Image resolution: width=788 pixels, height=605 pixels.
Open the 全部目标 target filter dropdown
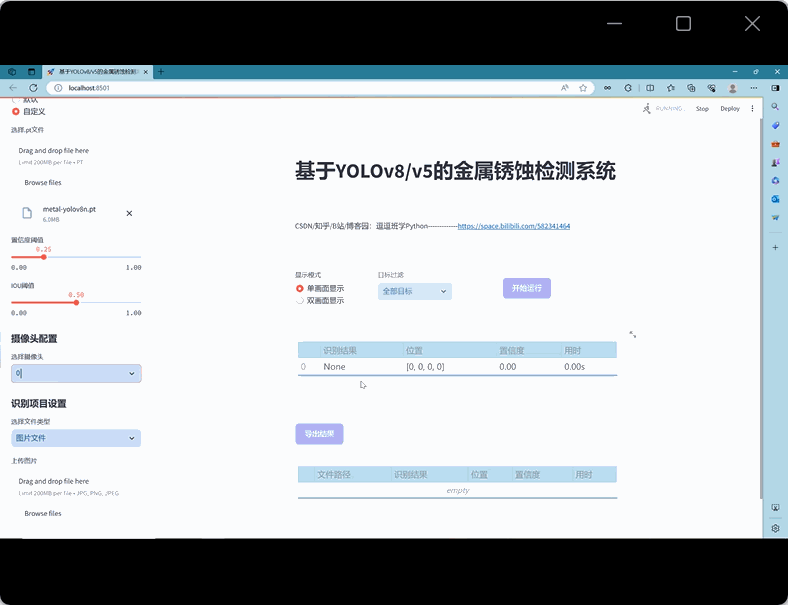click(x=415, y=291)
